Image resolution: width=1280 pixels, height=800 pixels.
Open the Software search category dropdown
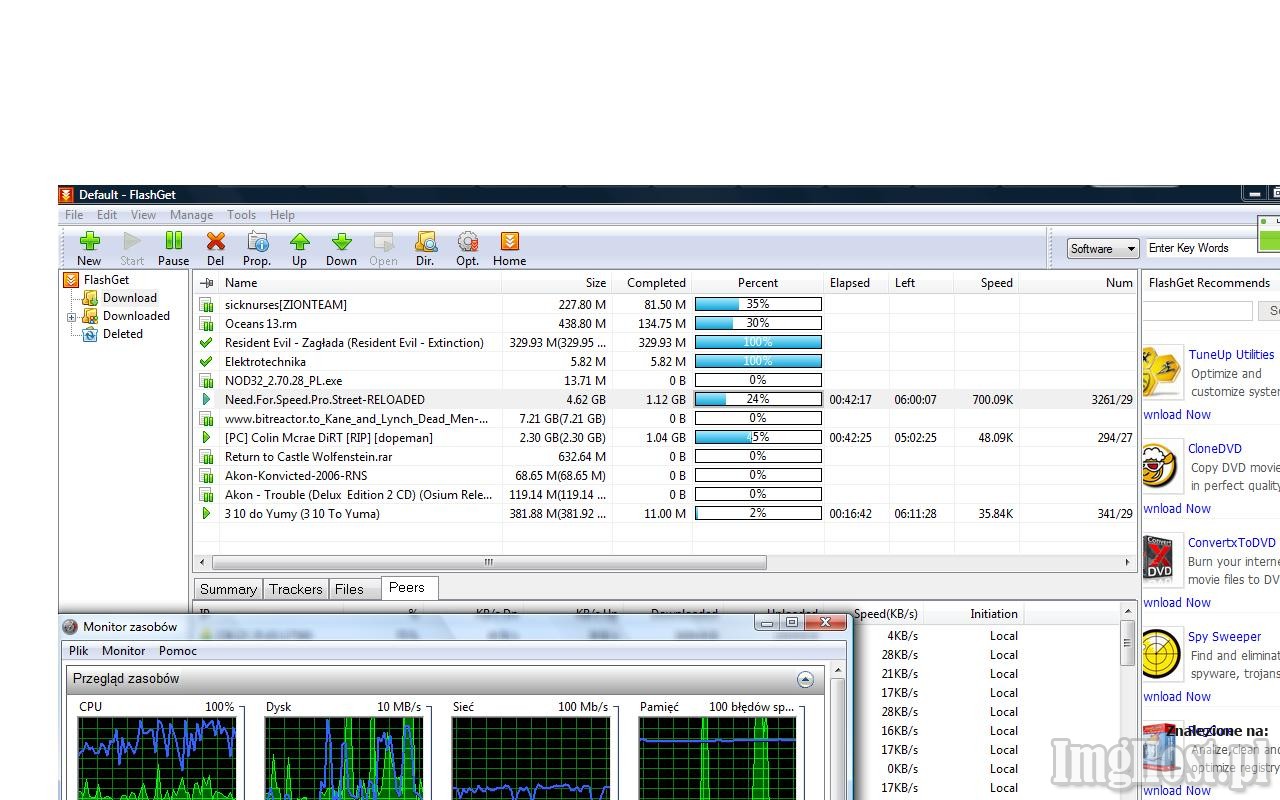[1103, 249]
